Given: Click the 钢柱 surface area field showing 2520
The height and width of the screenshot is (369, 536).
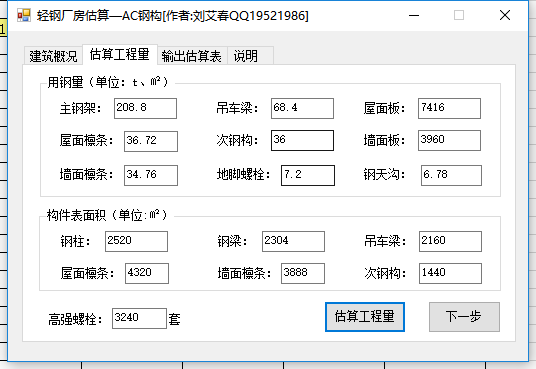Looking at the screenshot, I should pyautogui.click(x=136, y=241).
